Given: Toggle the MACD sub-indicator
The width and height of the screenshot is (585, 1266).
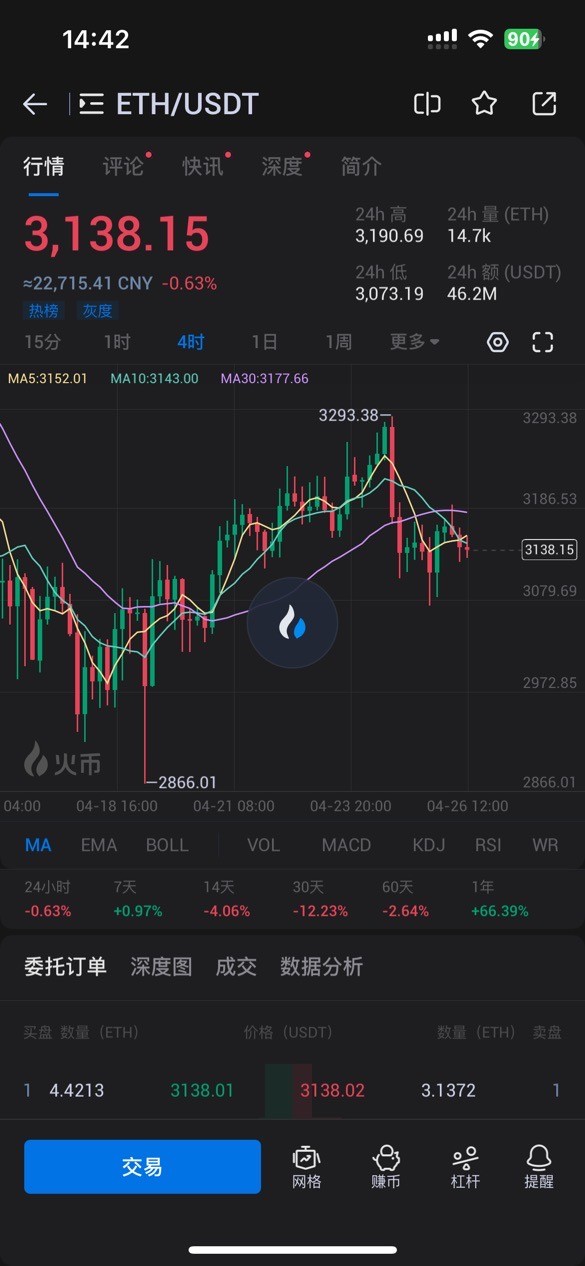Looking at the screenshot, I should coord(346,845).
